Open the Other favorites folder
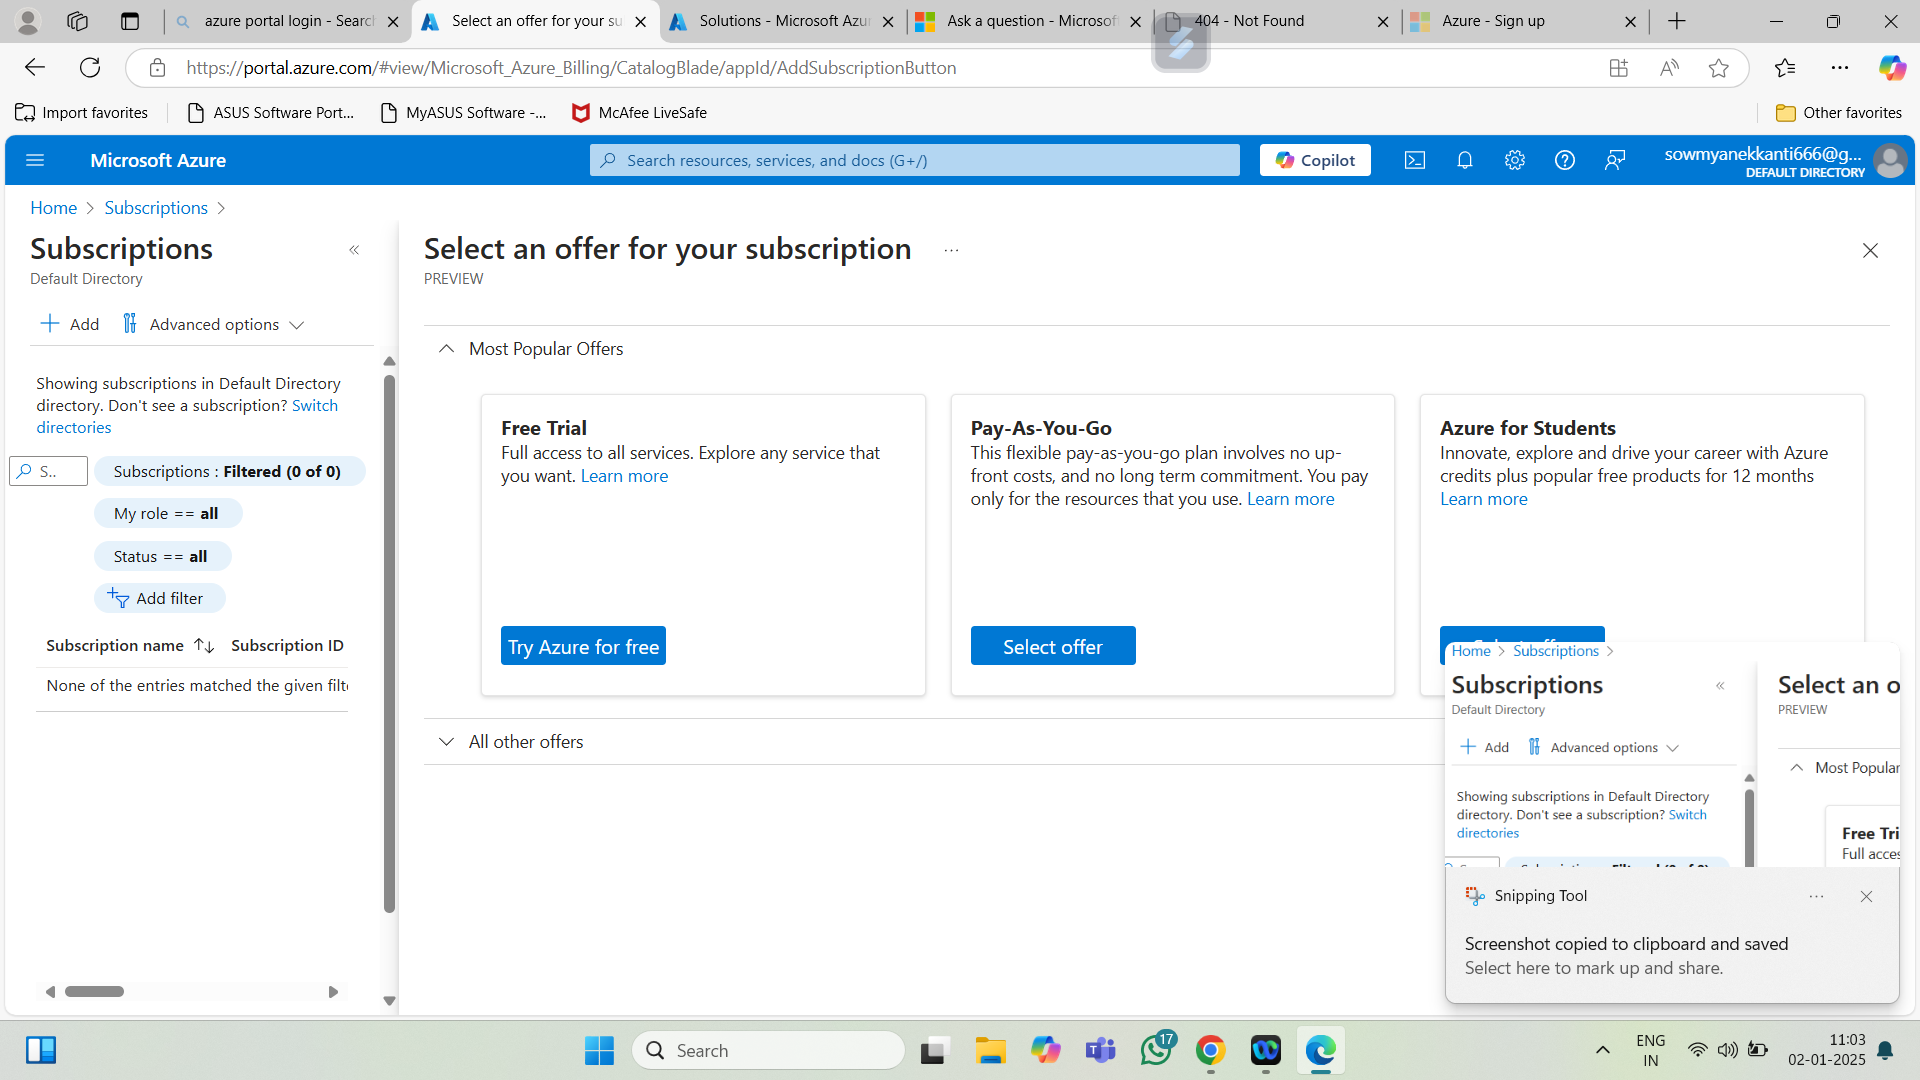This screenshot has width=1920, height=1080. (1839, 113)
